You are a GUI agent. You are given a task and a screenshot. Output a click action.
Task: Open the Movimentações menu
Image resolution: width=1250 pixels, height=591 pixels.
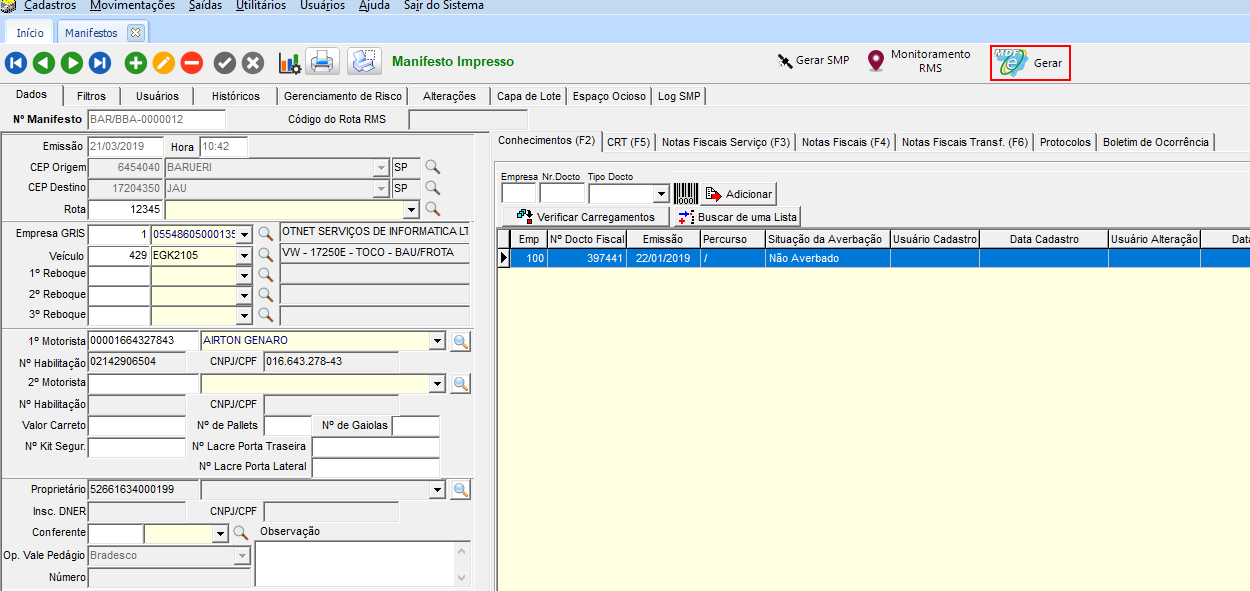pyautogui.click(x=133, y=6)
